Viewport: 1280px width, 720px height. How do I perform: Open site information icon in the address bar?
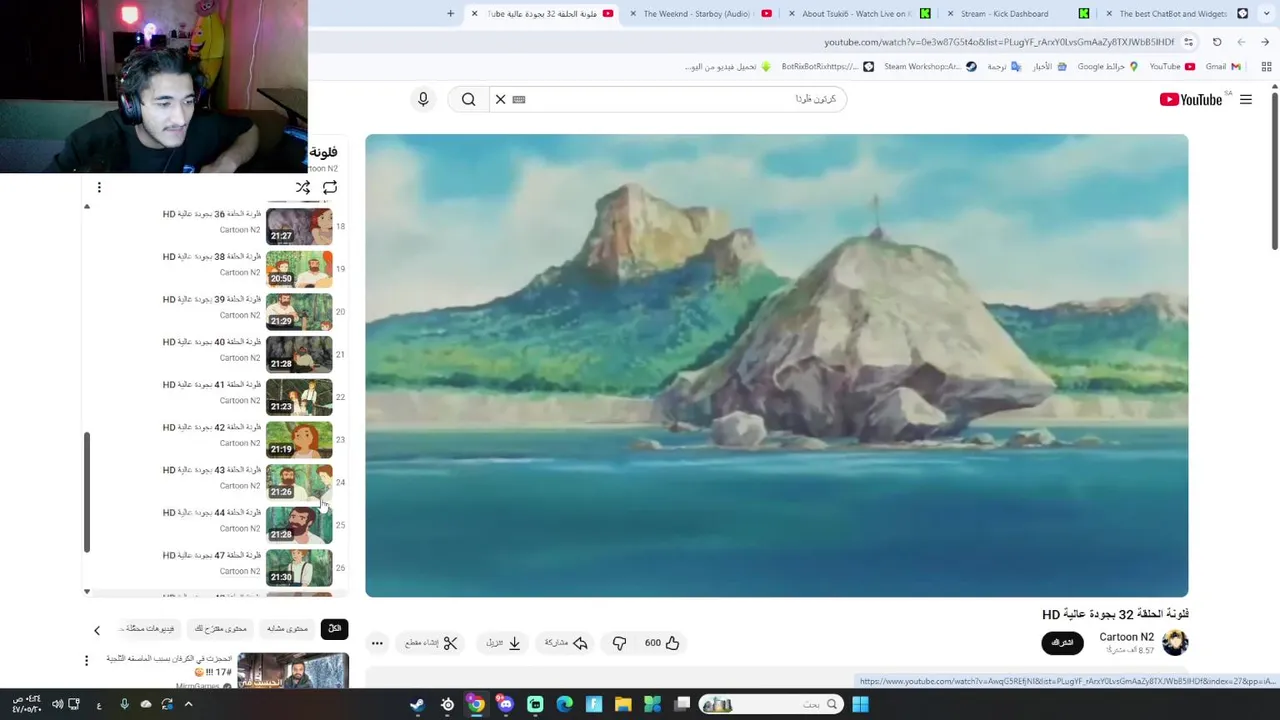[1188, 42]
